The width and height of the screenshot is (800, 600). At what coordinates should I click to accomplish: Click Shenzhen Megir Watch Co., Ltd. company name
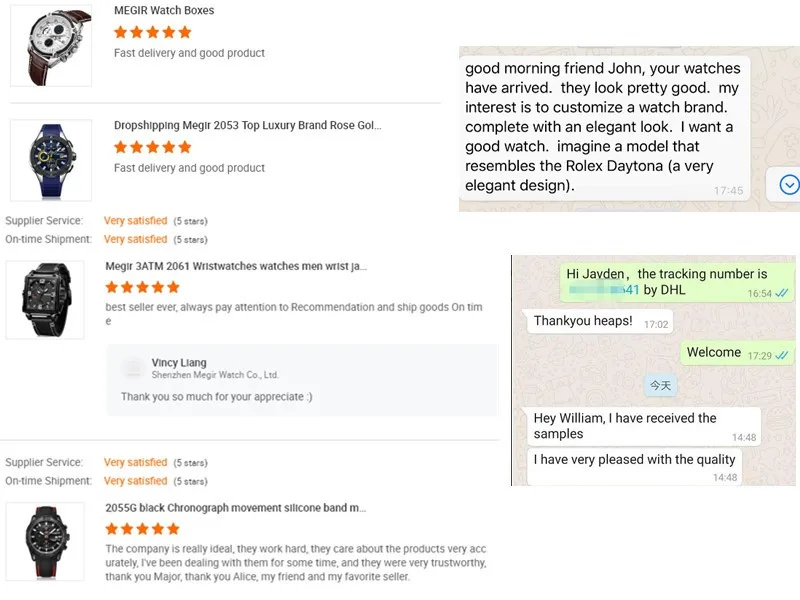click(x=215, y=375)
